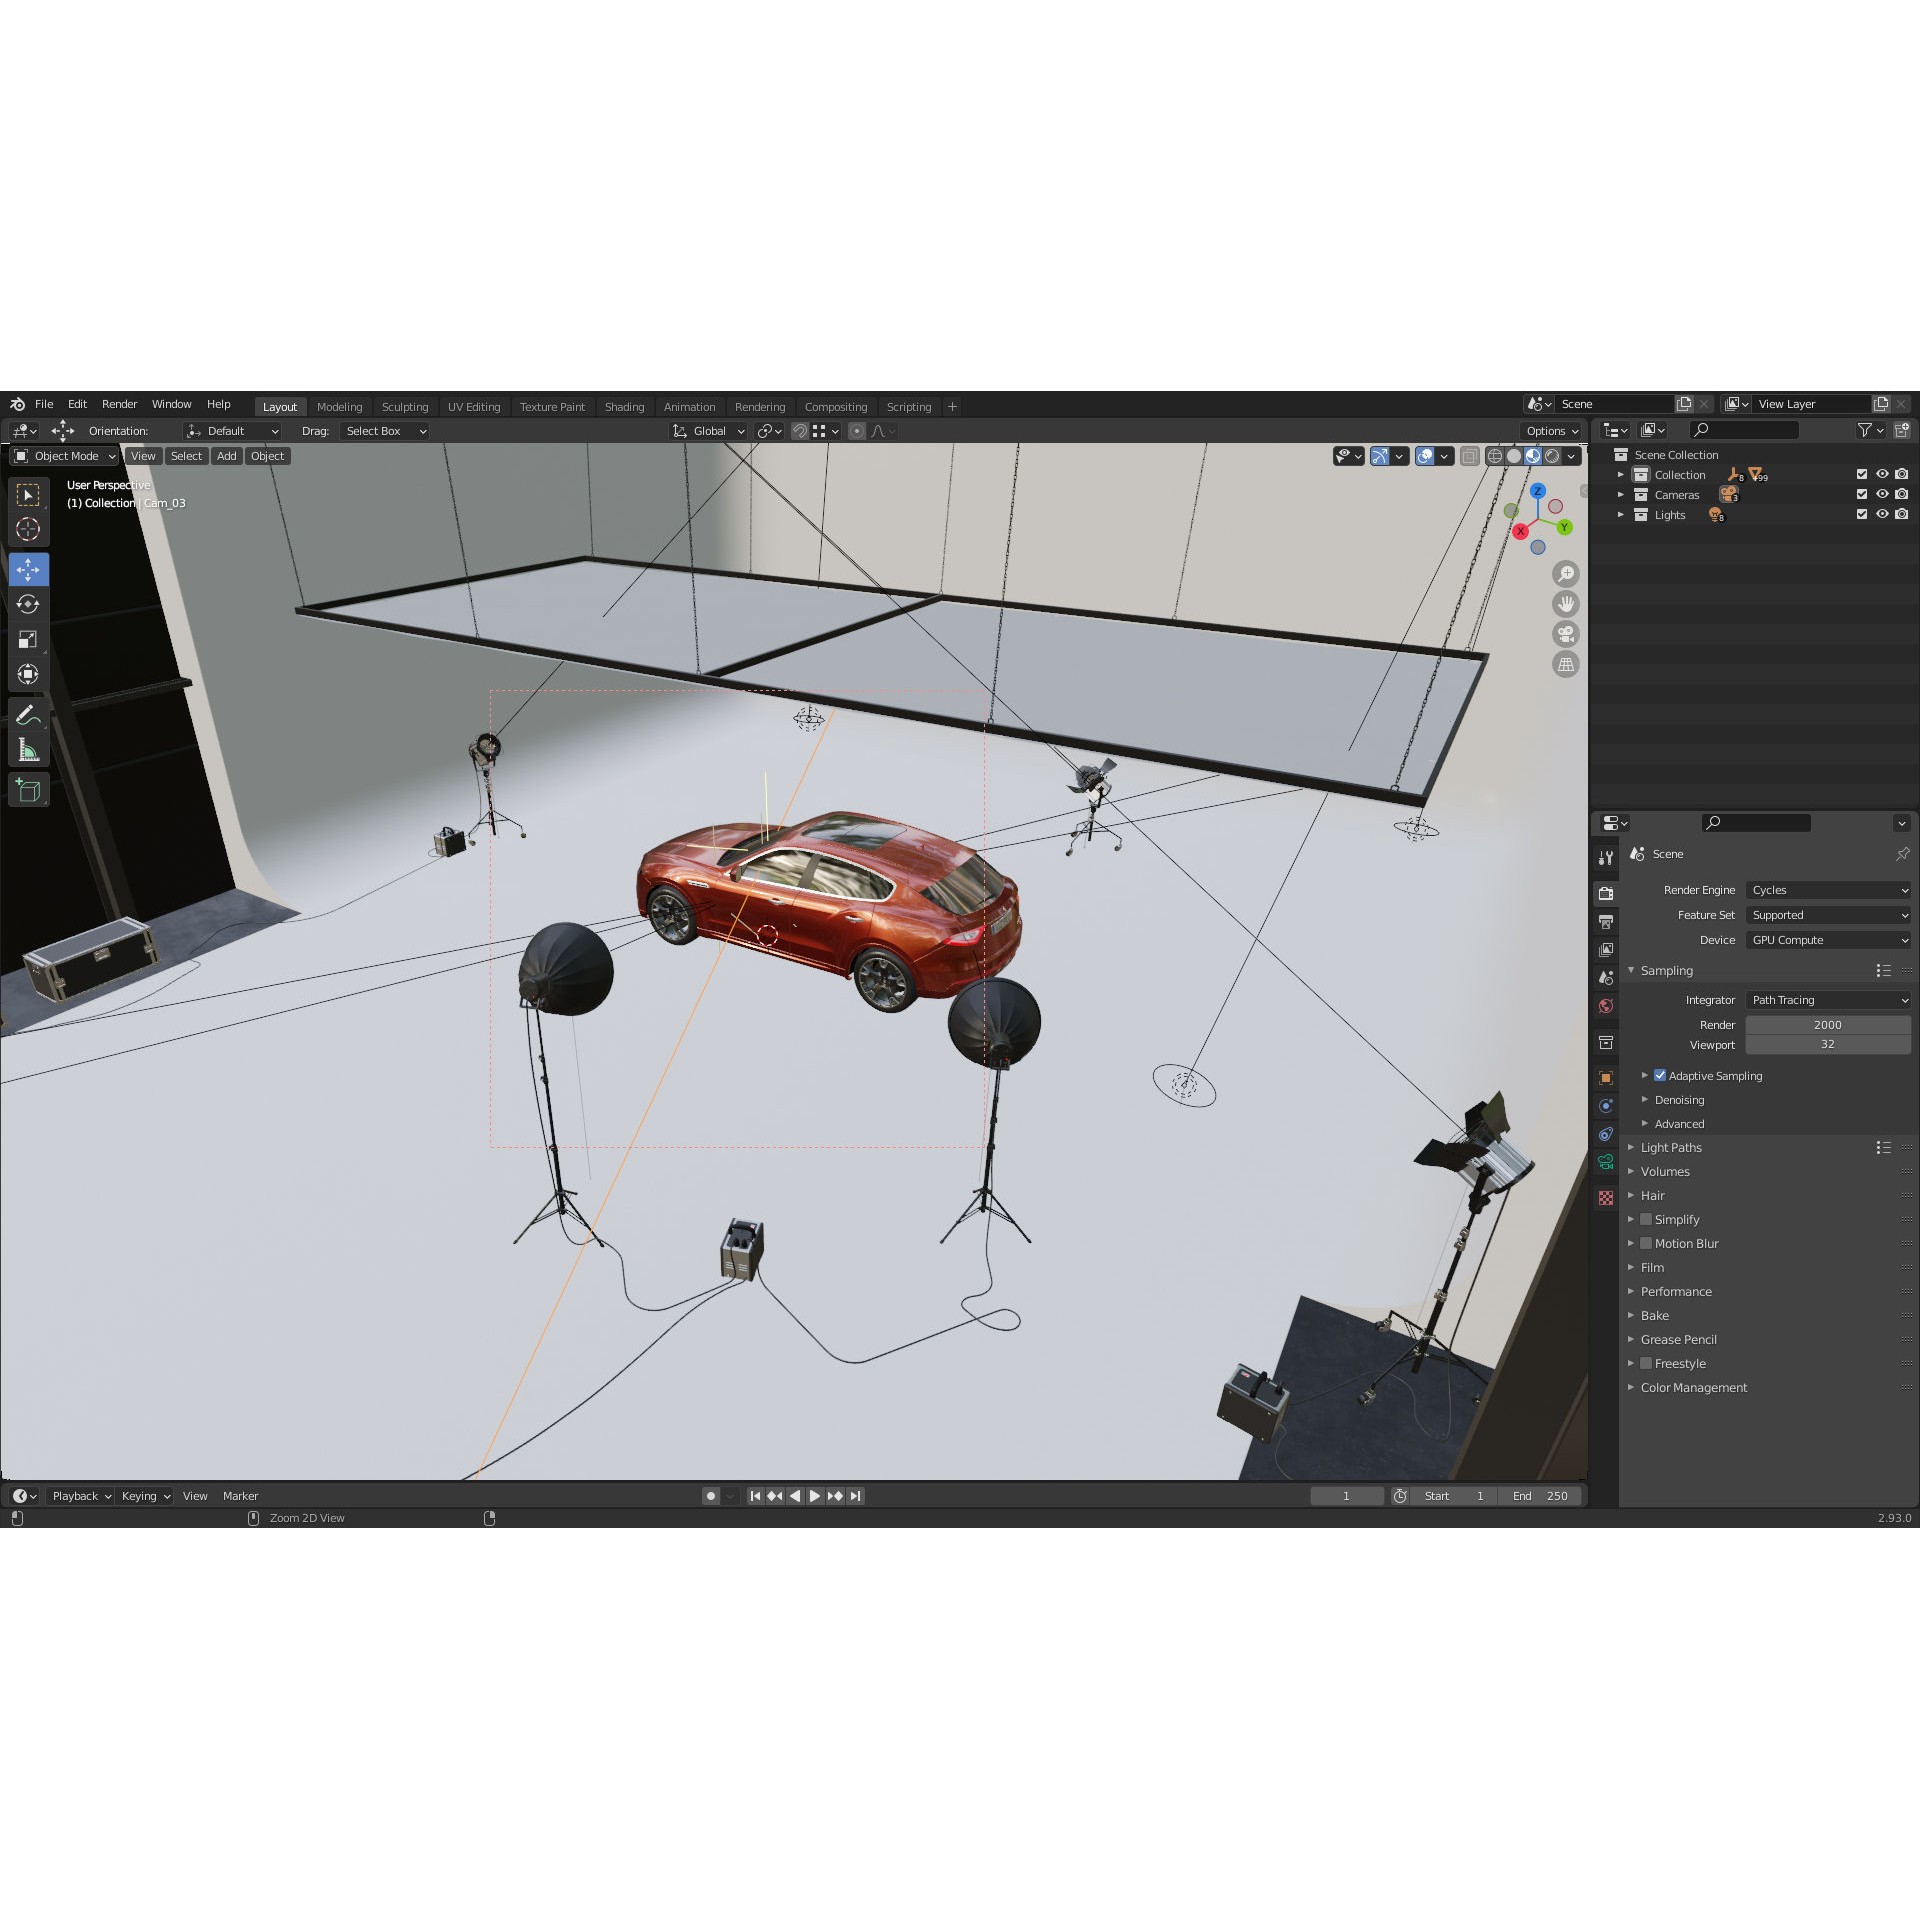This screenshot has width=1920, height=1920.
Task: Hide the Lights collection with its eye toggle
Action: click(1882, 514)
